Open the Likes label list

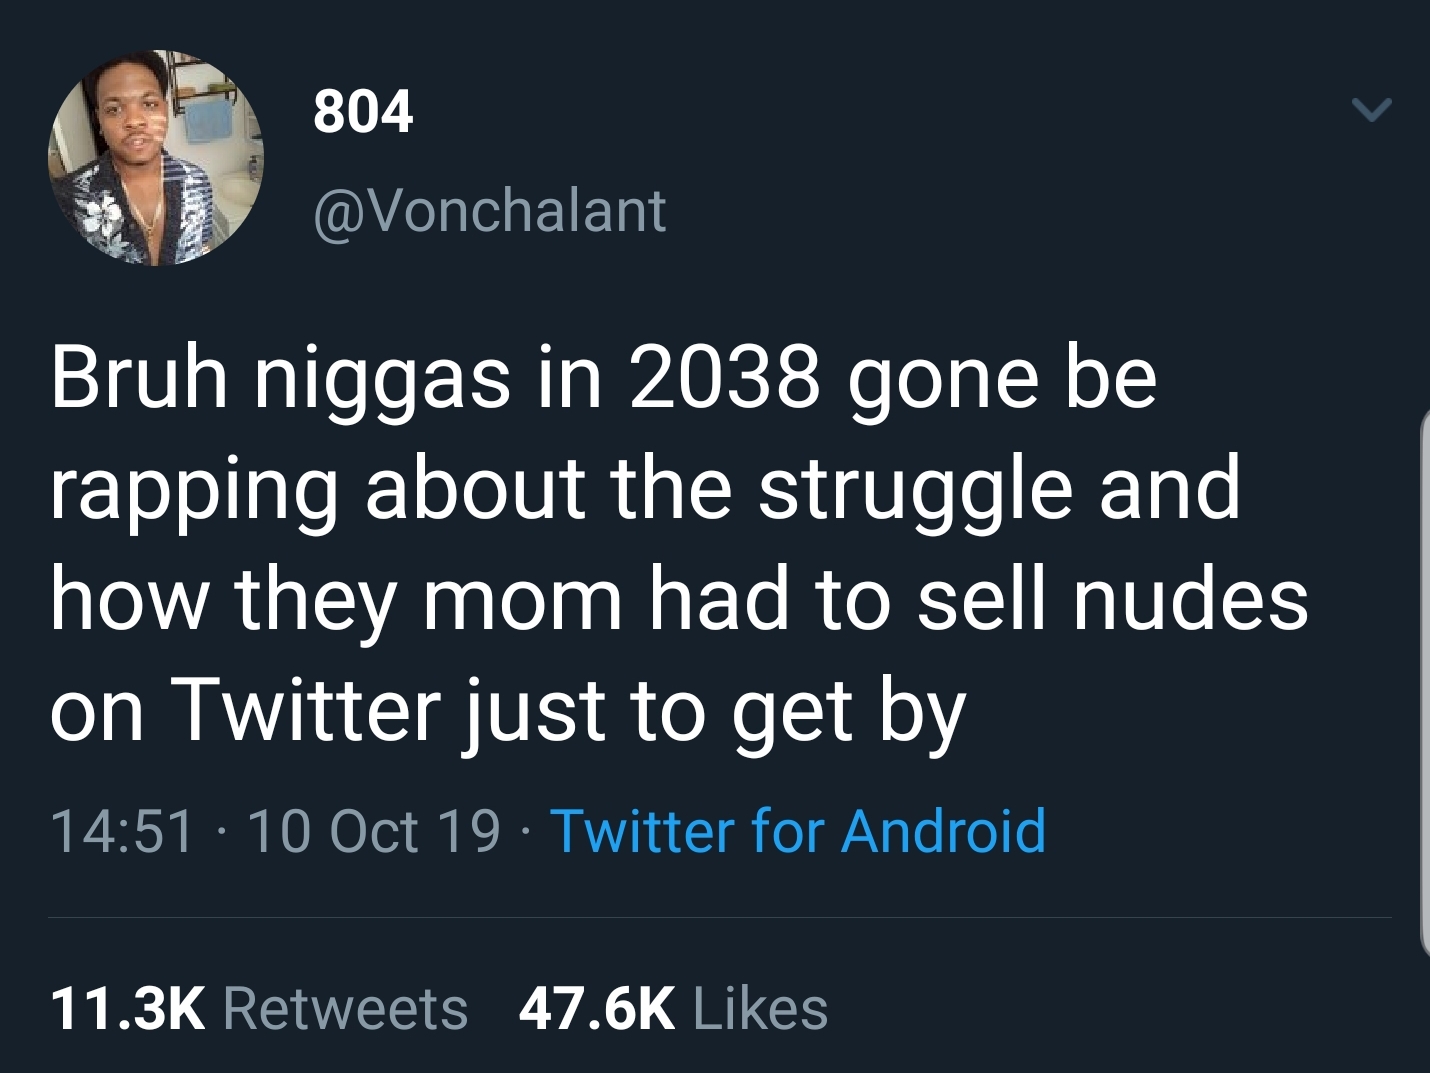click(x=760, y=1008)
